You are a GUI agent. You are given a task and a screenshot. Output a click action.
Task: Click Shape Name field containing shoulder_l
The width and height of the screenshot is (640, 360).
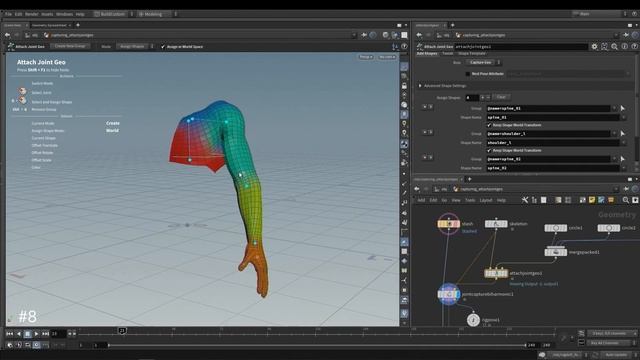point(553,143)
